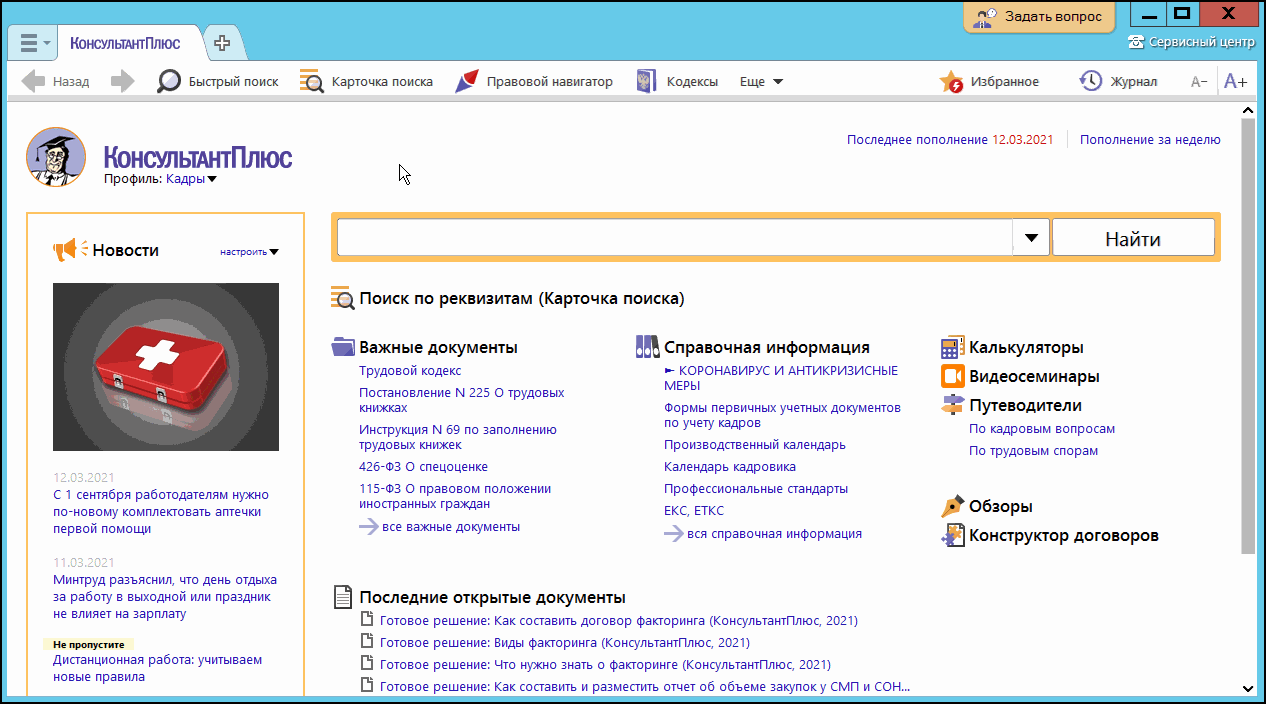The height and width of the screenshot is (704, 1266).
Task: Decrease font size with A− icon
Action: tap(1199, 82)
